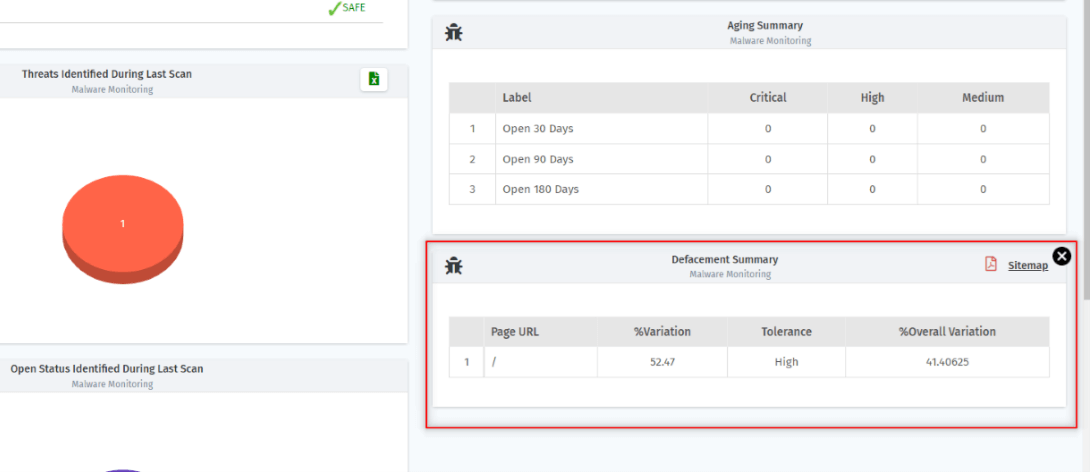Click the Aging Summary title
This screenshot has height=472, width=1090.
(765, 26)
